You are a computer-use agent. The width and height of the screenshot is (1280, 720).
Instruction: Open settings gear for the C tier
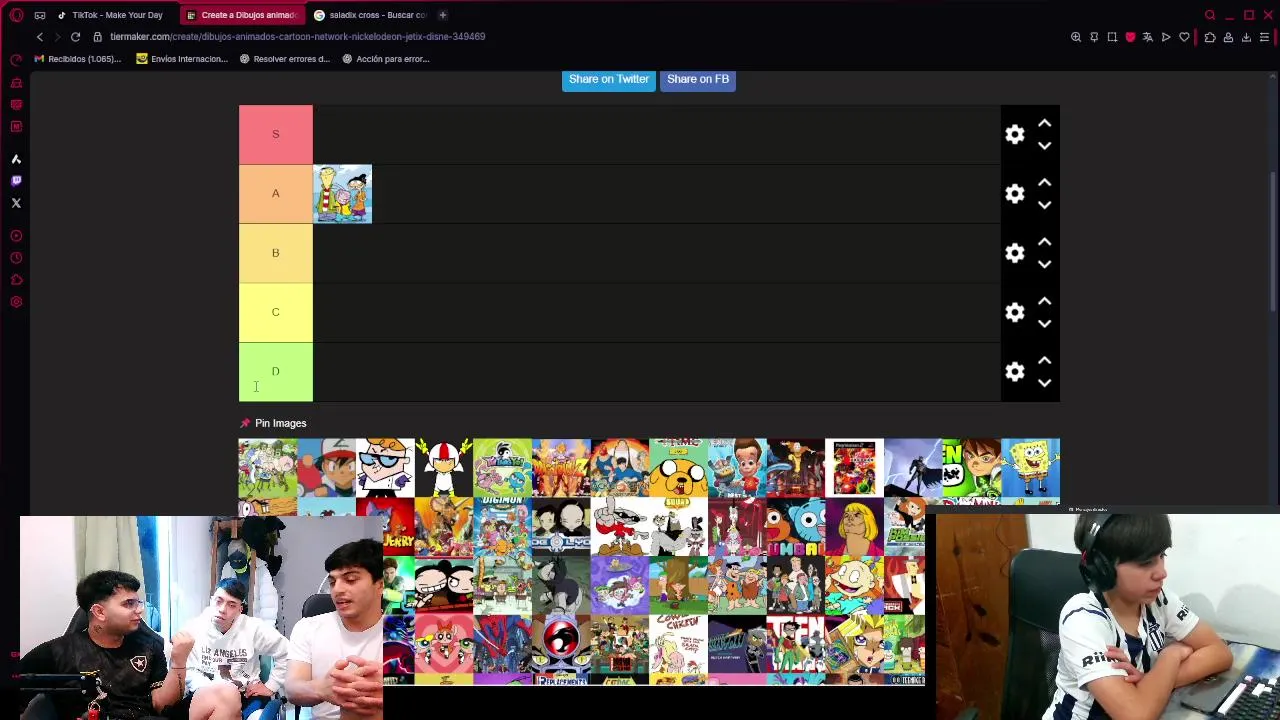point(1015,313)
